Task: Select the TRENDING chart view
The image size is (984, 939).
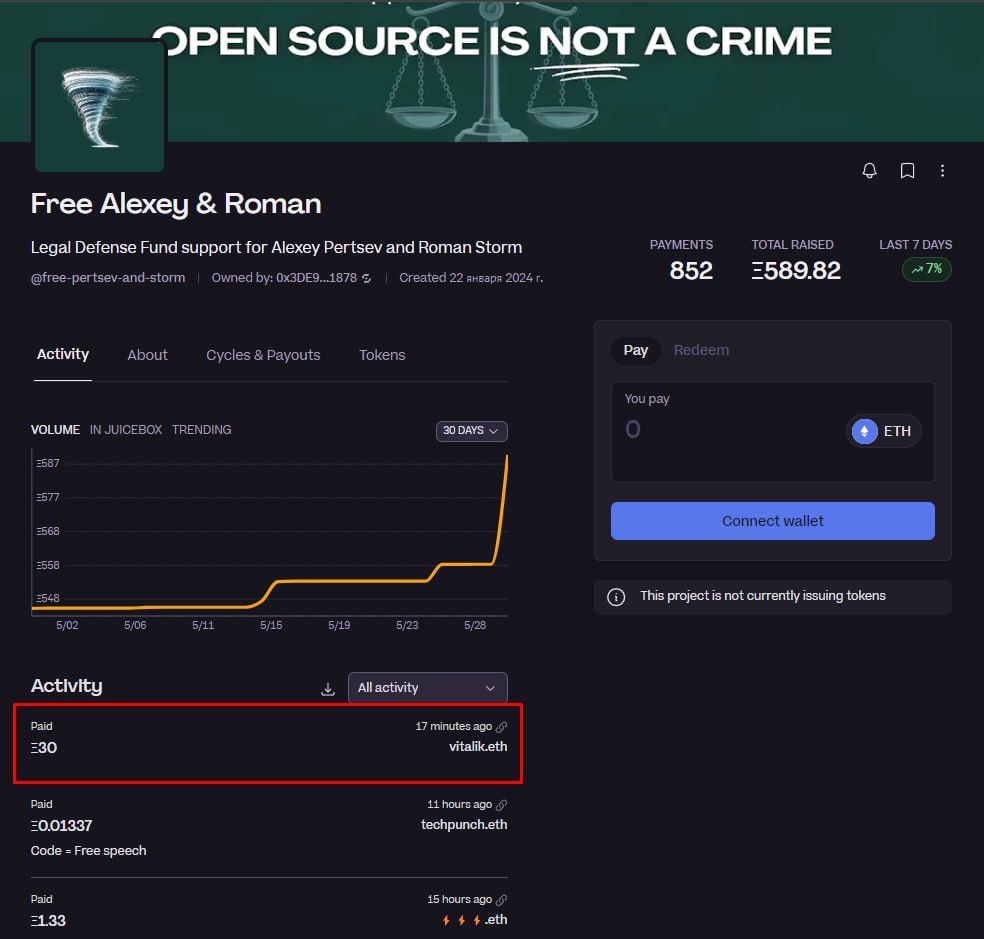Action: (201, 430)
